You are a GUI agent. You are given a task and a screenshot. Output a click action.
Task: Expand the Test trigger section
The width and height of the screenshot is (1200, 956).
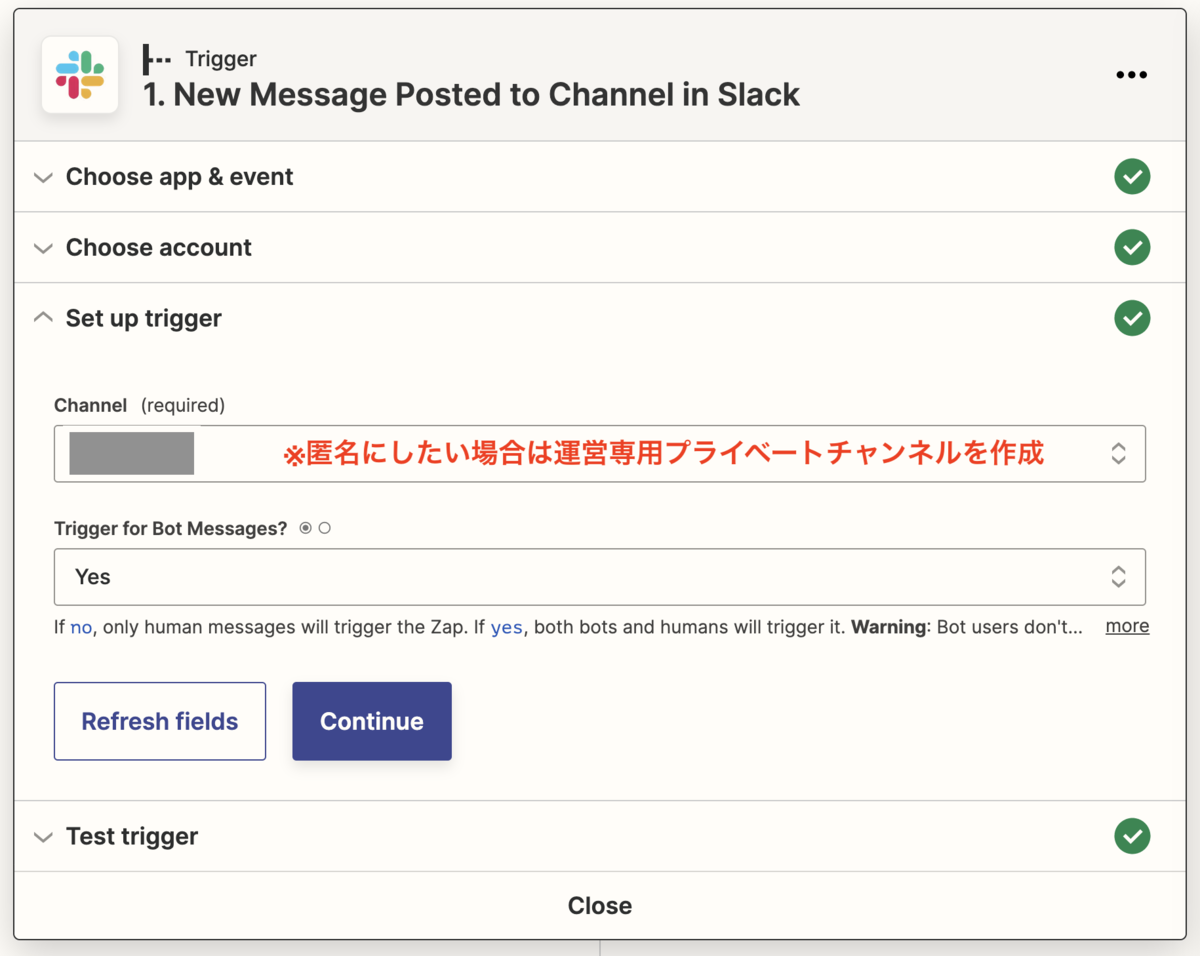43,837
